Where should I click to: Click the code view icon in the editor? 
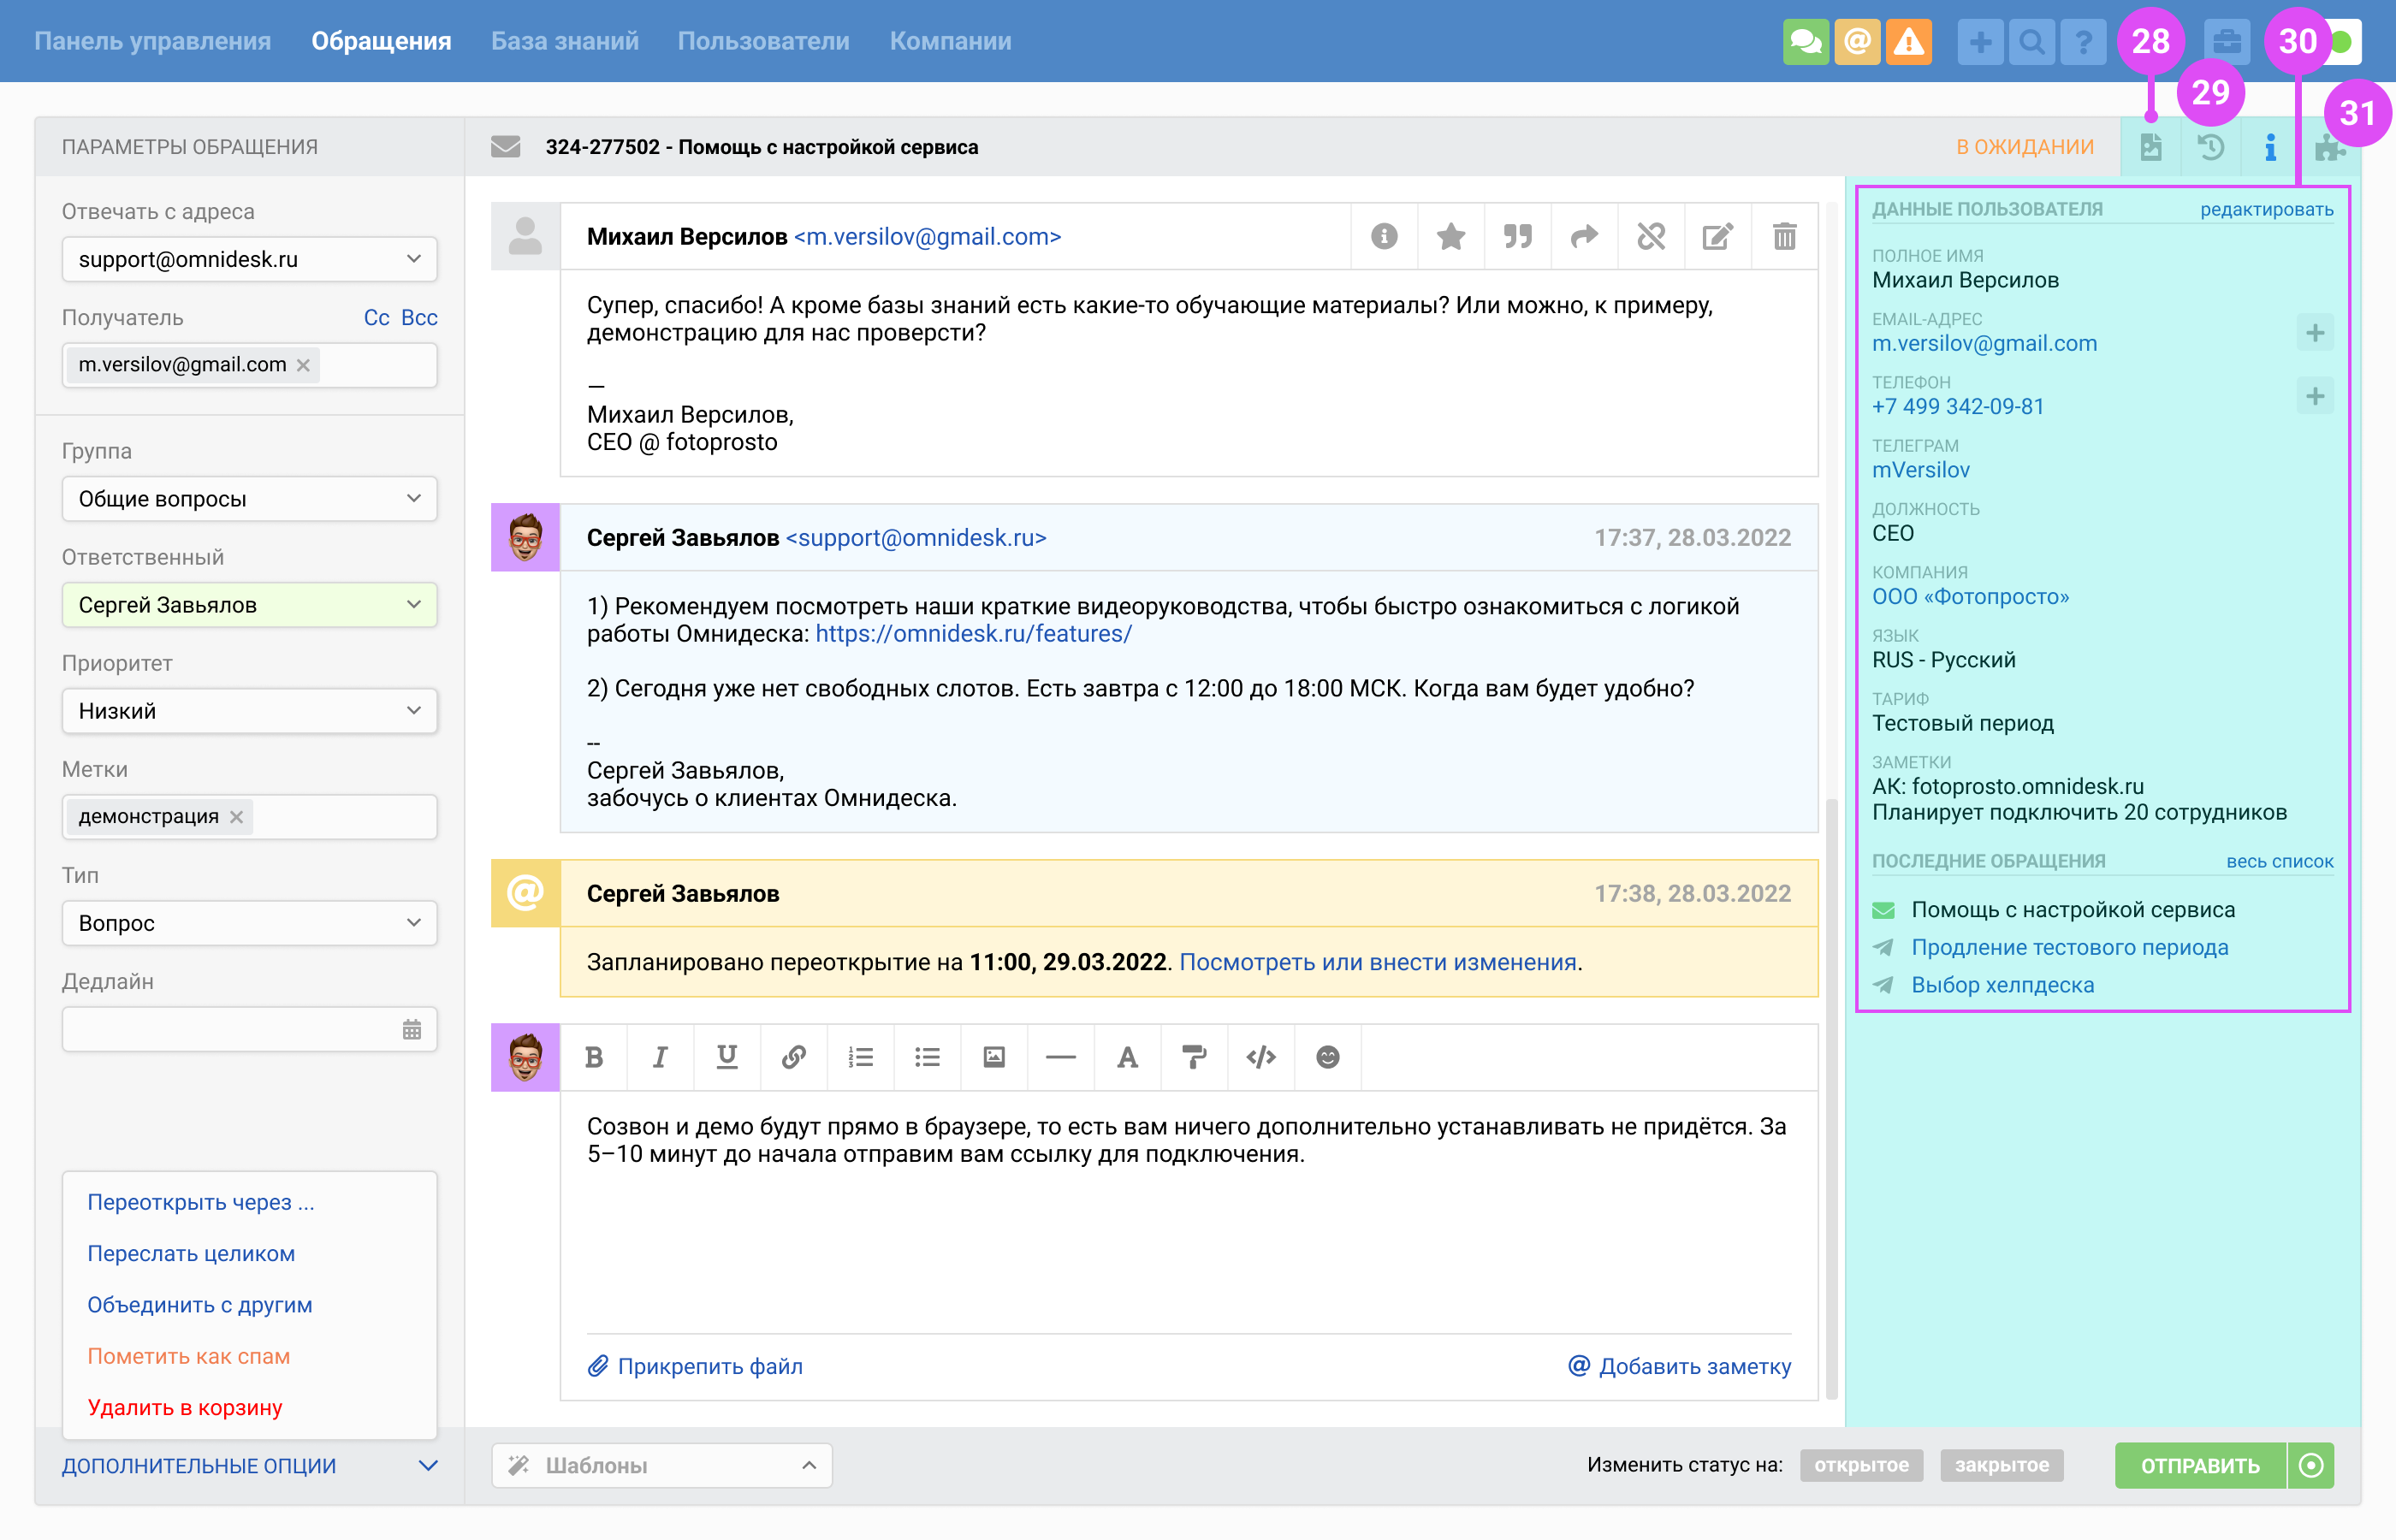point(1260,1057)
